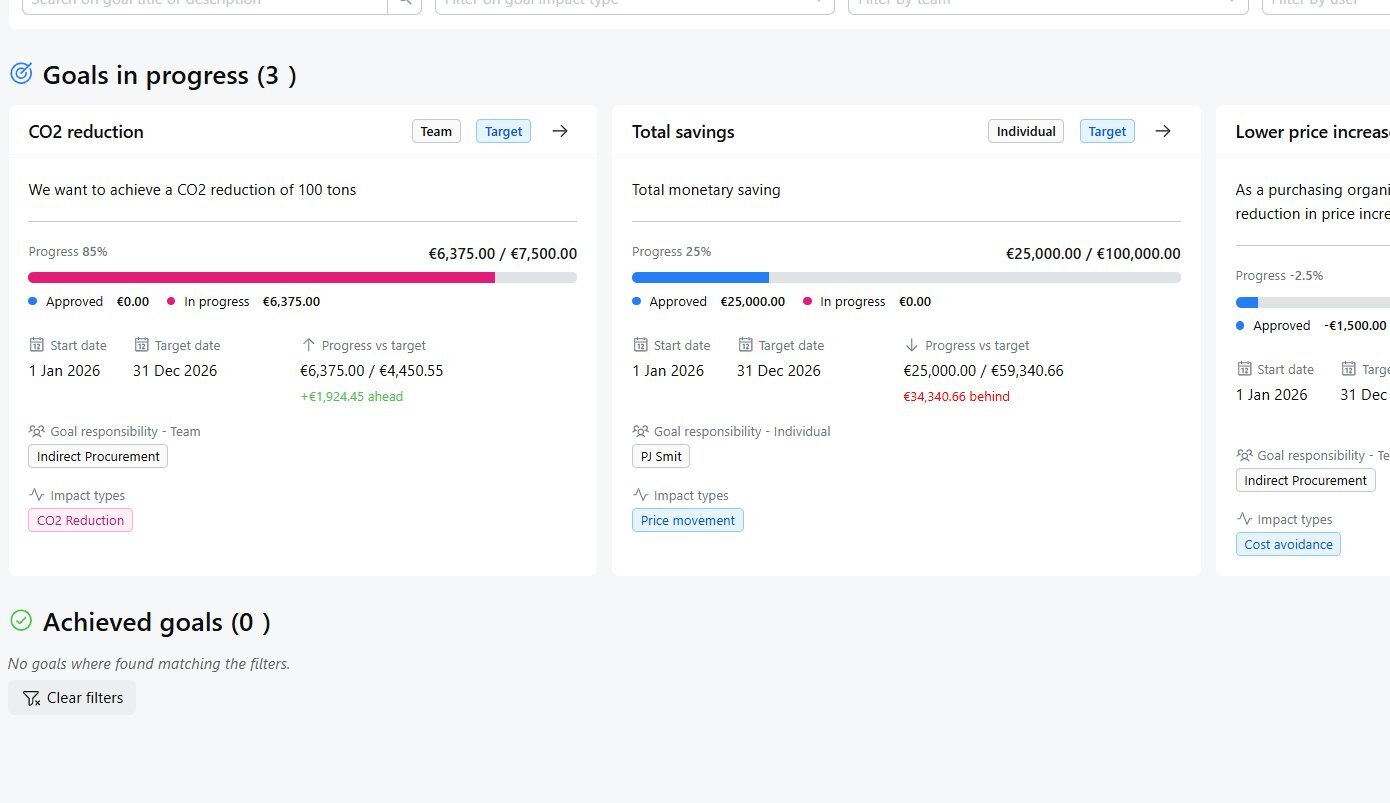Click the '+€1,924.45 ahead' green text
Screen dimensions: 1390x803
coord(351,396)
